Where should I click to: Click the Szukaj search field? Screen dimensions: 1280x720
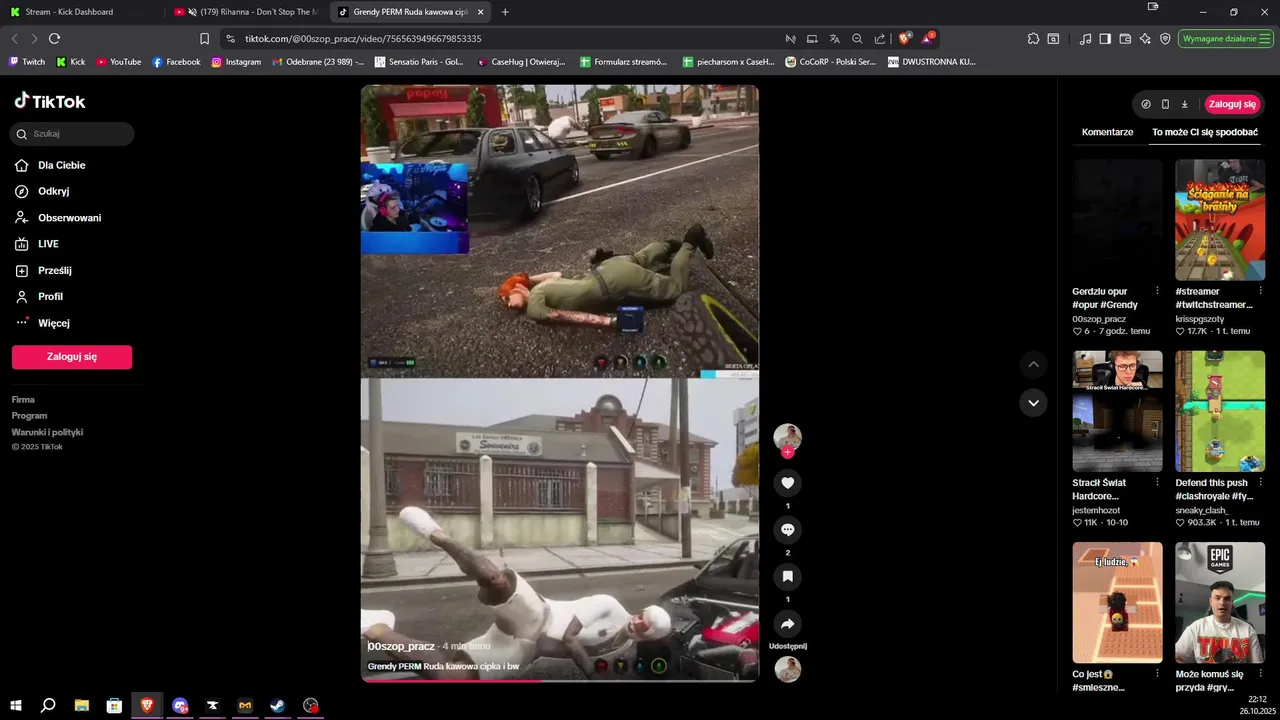point(72,133)
